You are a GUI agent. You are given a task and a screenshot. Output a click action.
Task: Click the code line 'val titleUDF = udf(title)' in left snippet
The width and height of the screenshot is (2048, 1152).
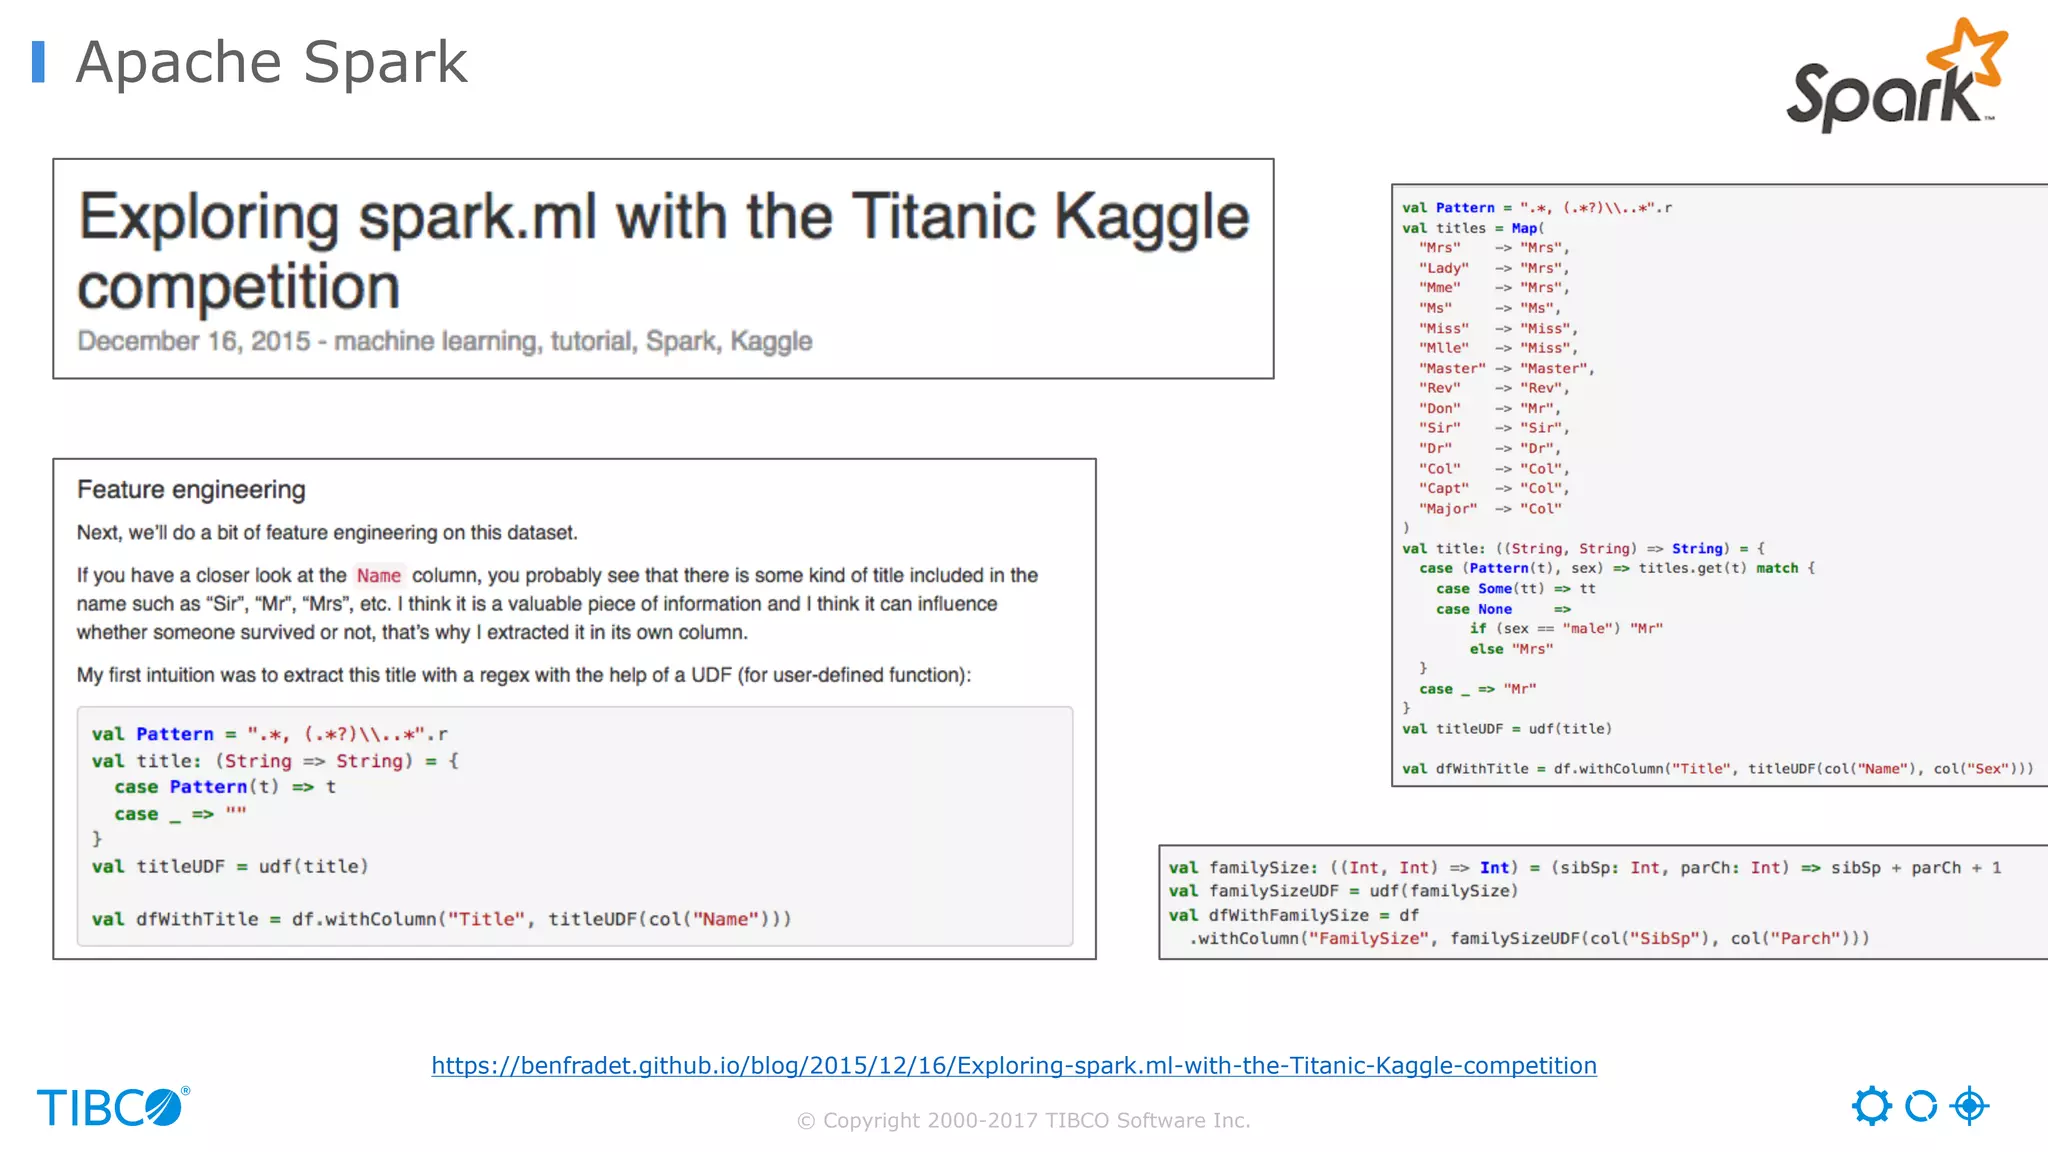(x=230, y=867)
